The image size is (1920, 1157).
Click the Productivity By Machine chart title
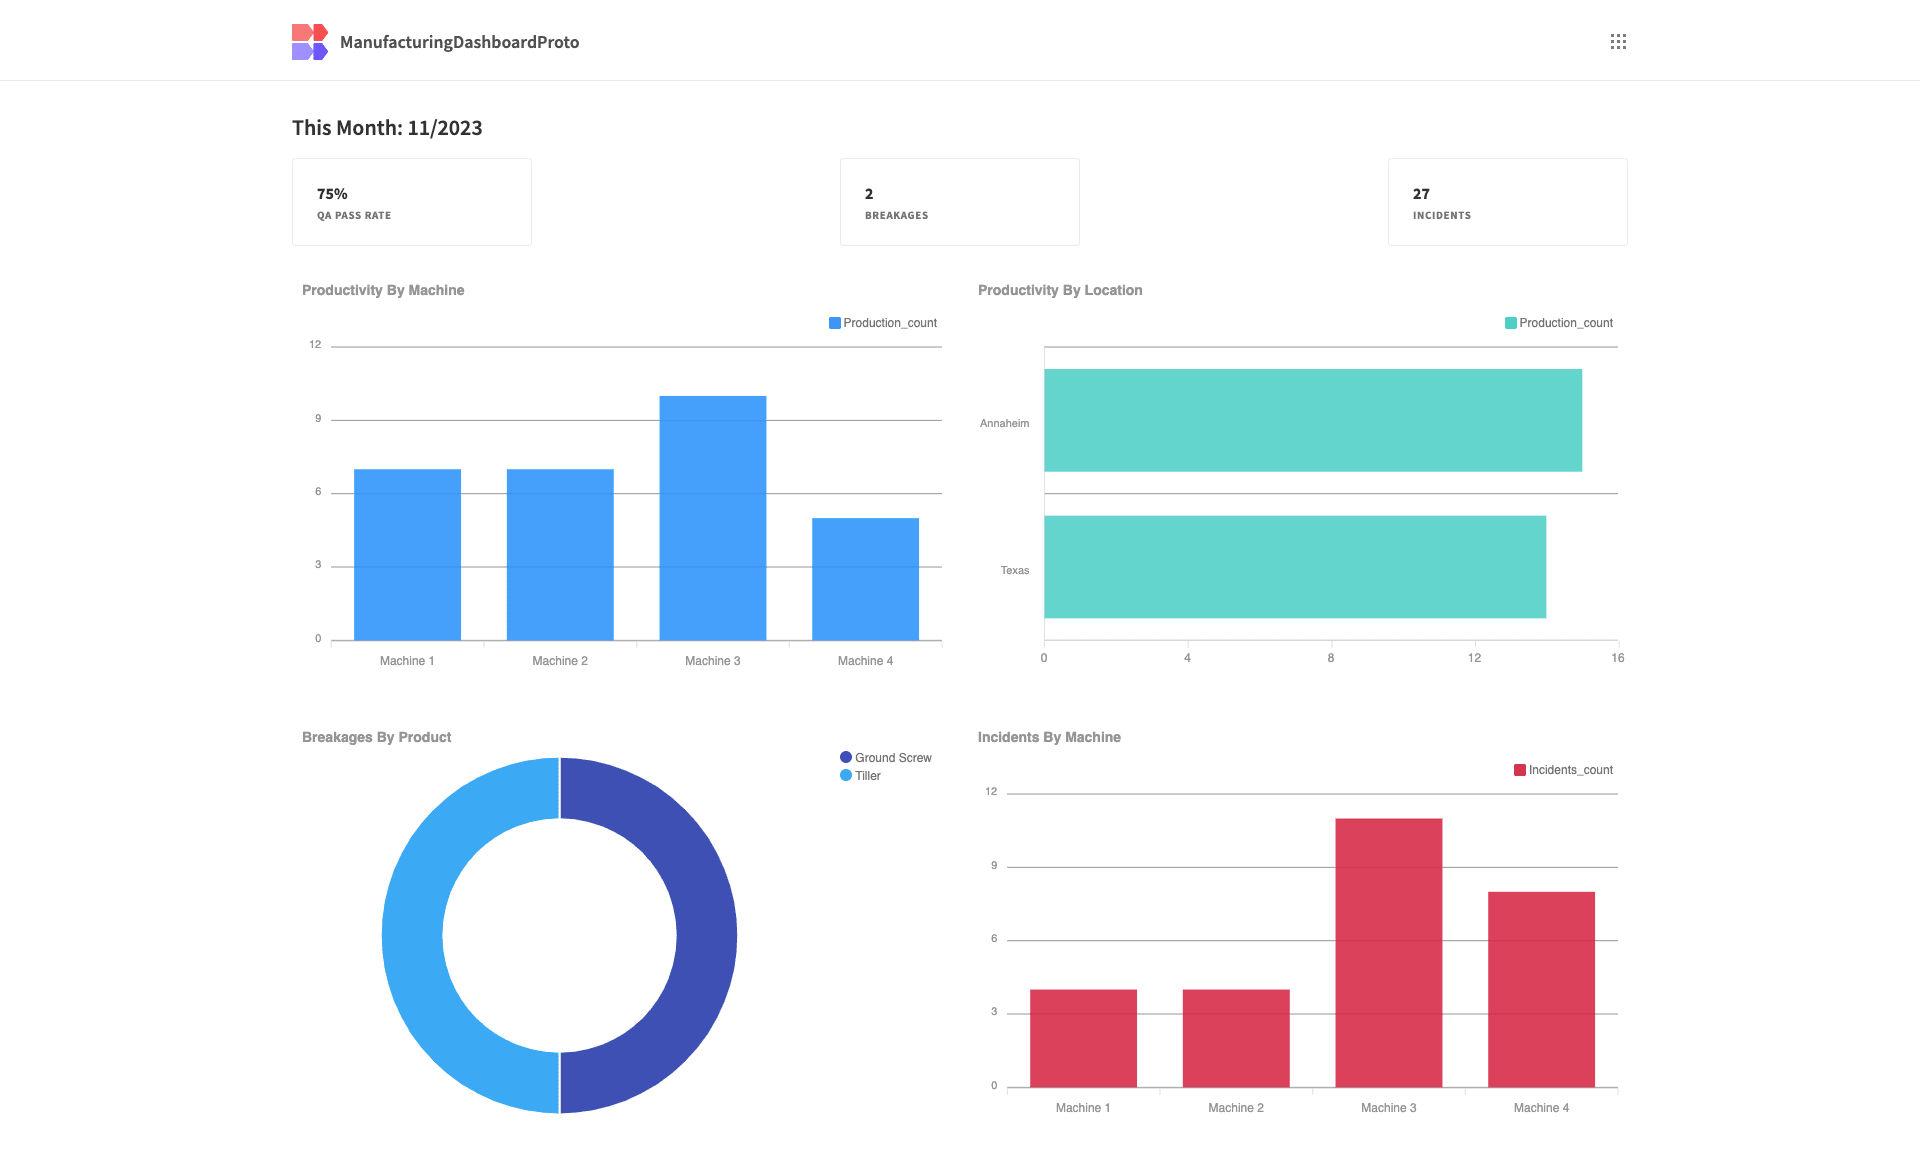coord(383,290)
